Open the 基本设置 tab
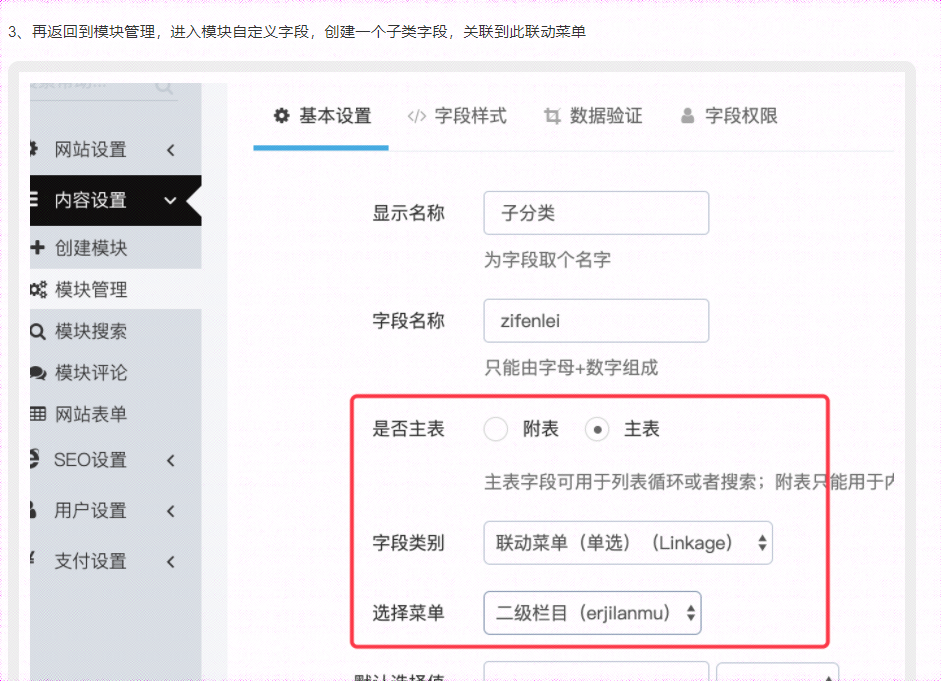This screenshot has width=941, height=681. (321, 116)
